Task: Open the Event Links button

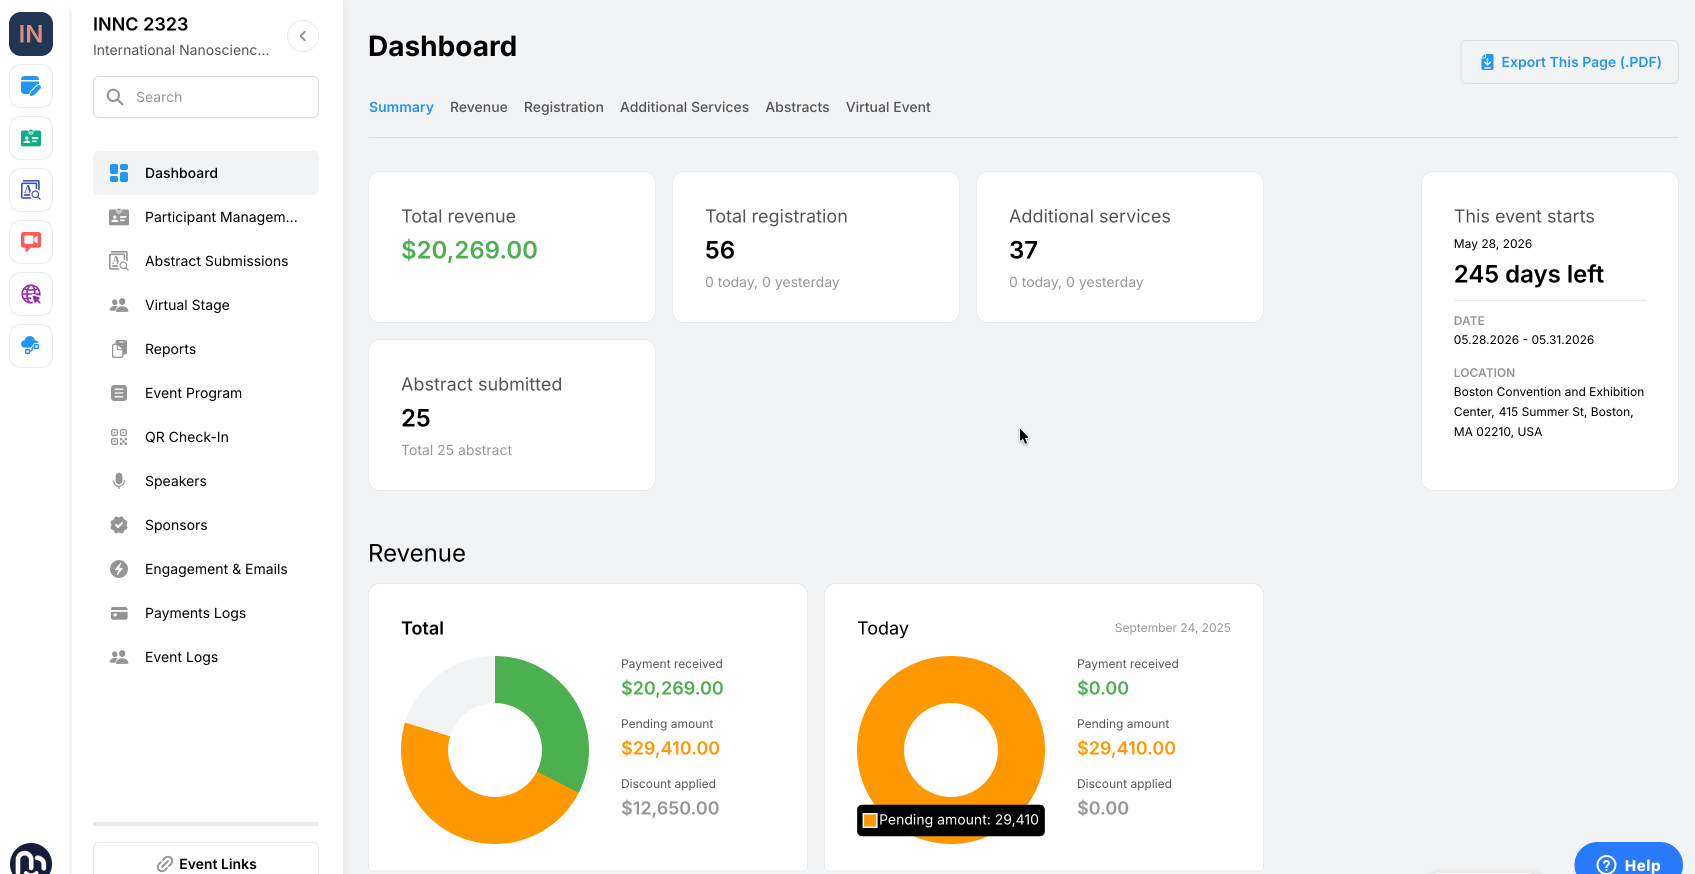Action: tap(206, 863)
